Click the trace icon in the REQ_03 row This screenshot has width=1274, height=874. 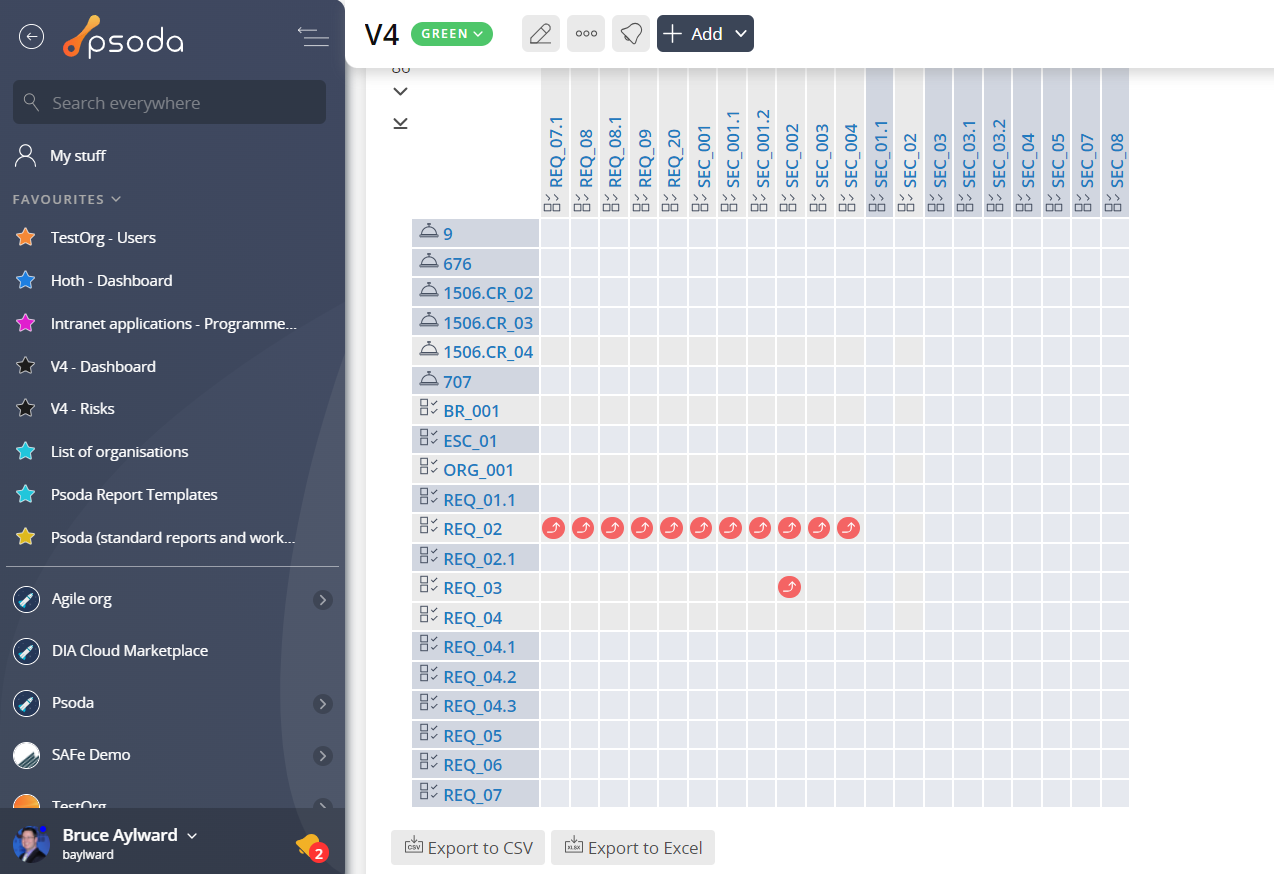[x=790, y=587]
